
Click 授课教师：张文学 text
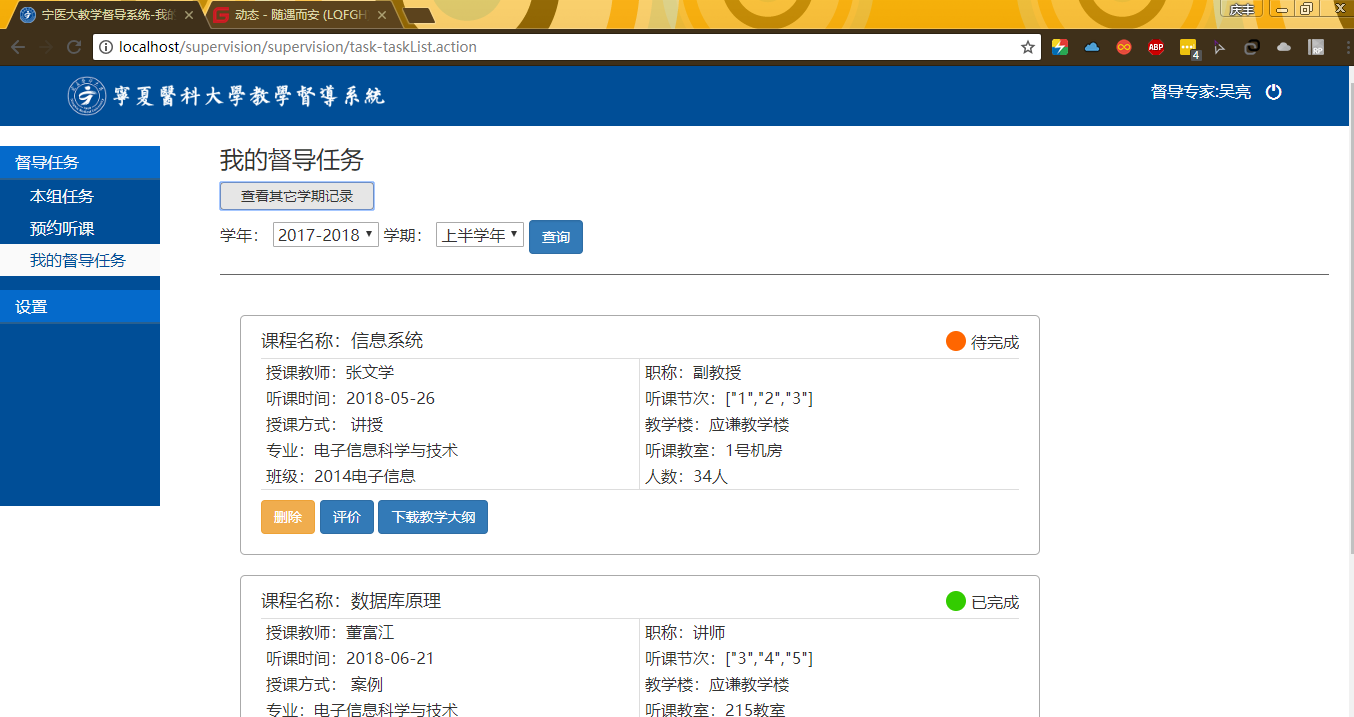point(330,373)
